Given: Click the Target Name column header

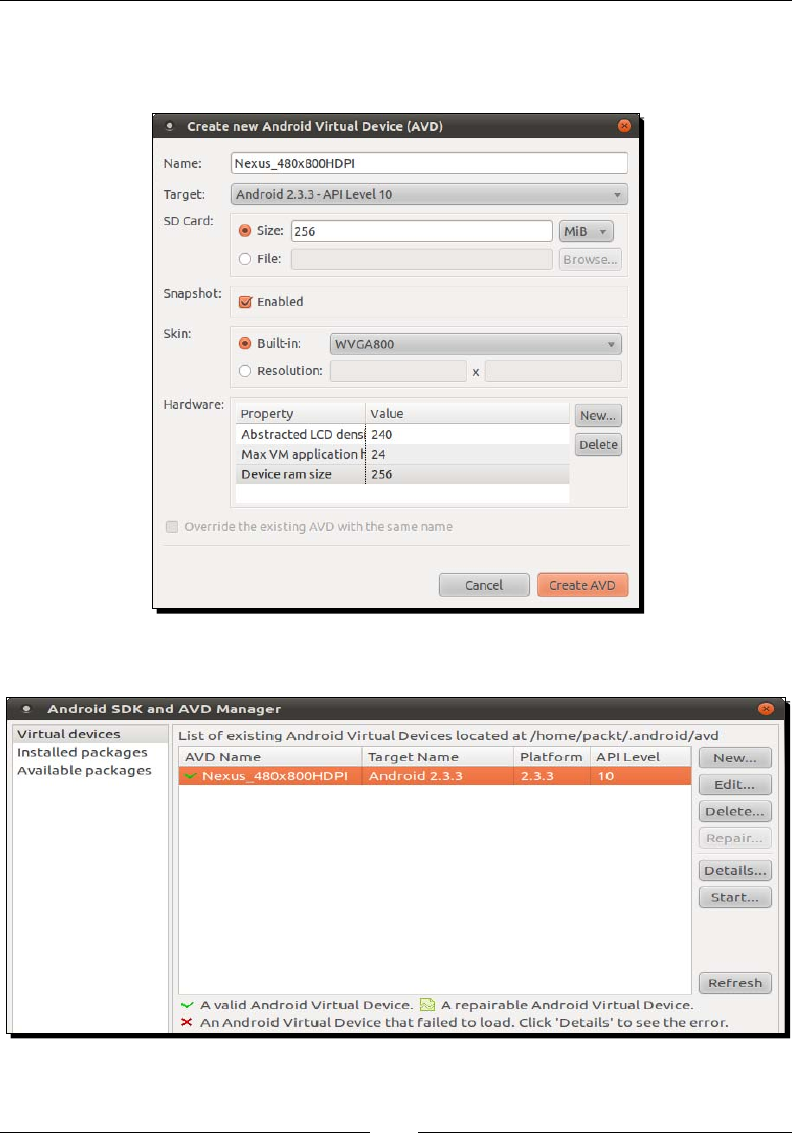Looking at the screenshot, I should [x=437, y=757].
